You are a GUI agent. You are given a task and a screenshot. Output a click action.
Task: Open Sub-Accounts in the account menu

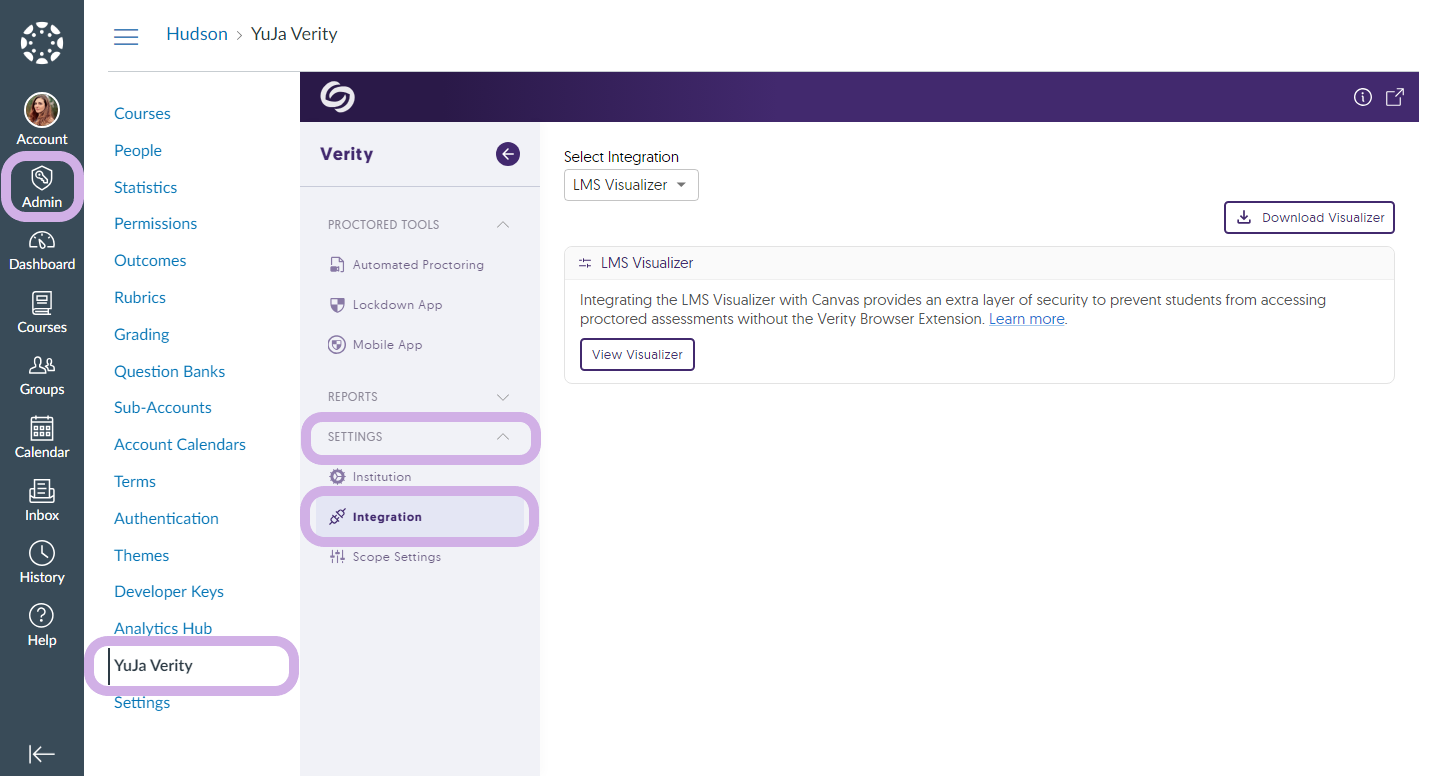(x=163, y=408)
